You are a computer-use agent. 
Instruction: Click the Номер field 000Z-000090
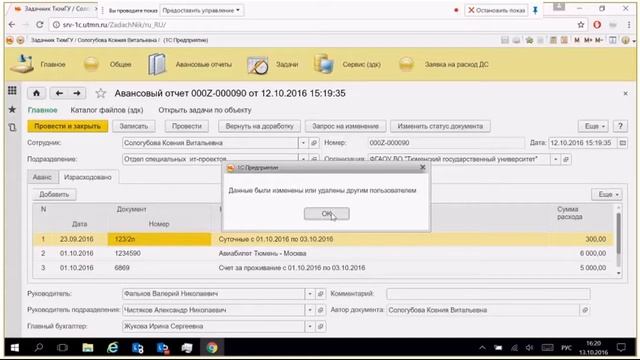[446, 143]
